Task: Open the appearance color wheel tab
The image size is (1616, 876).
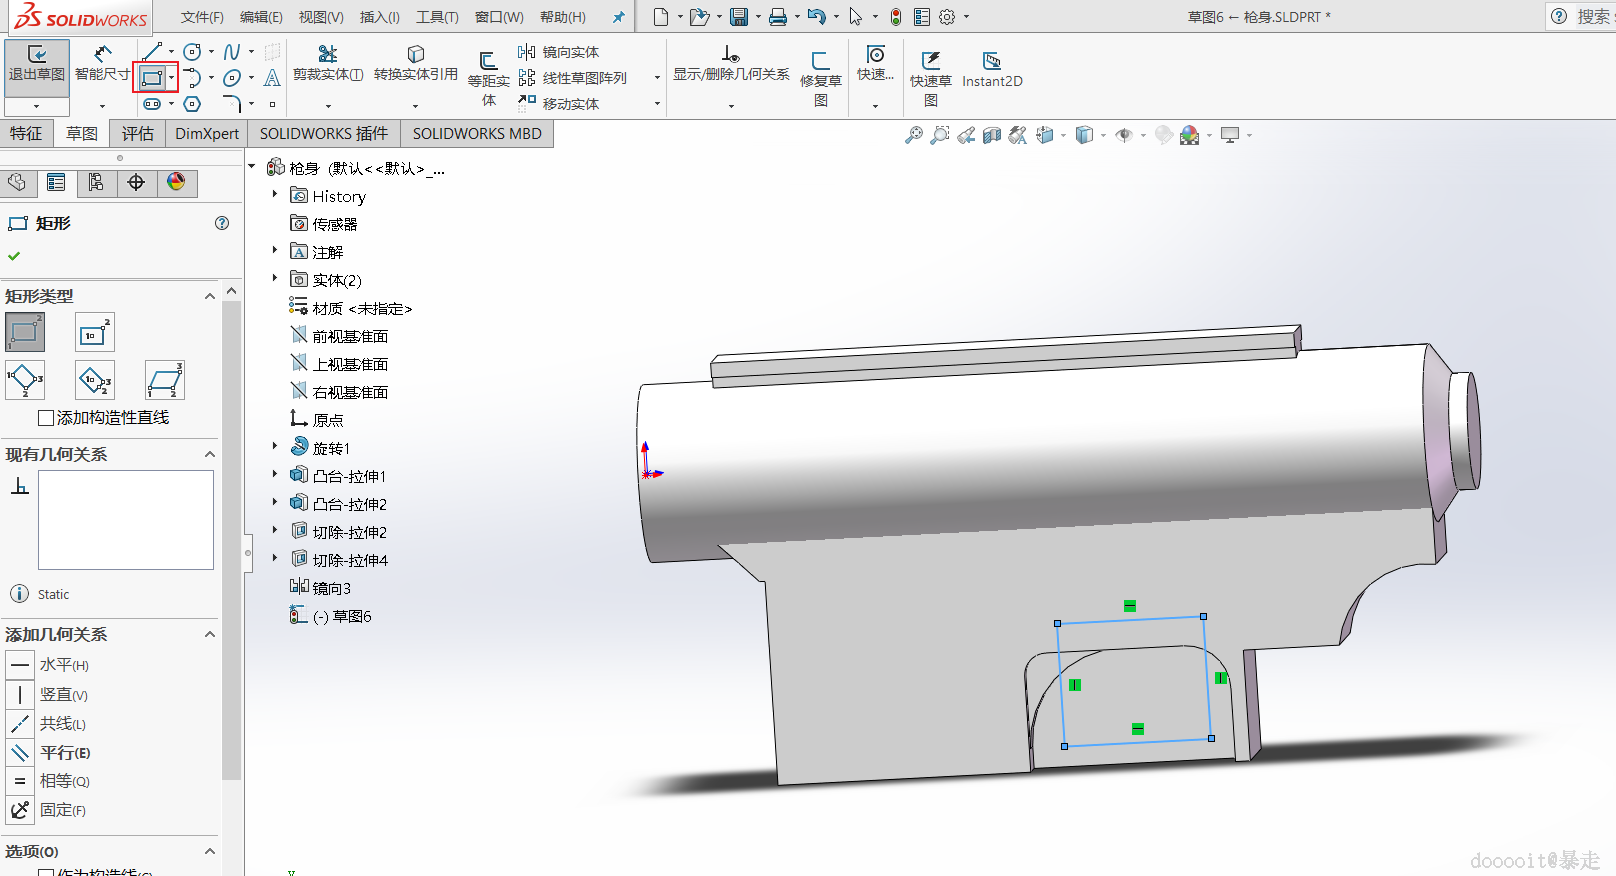Action: click(x=176, y=182)
